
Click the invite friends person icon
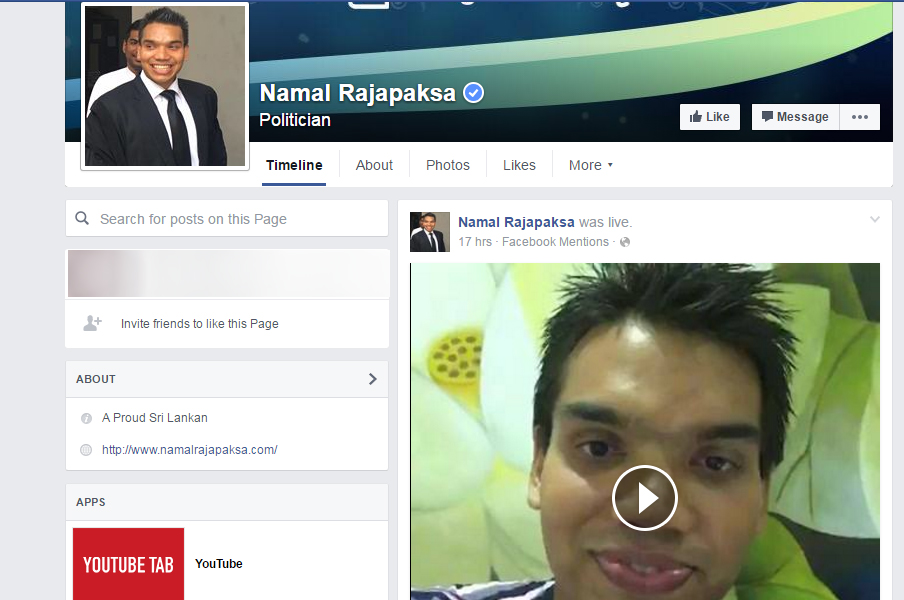(x=92, y=323)
